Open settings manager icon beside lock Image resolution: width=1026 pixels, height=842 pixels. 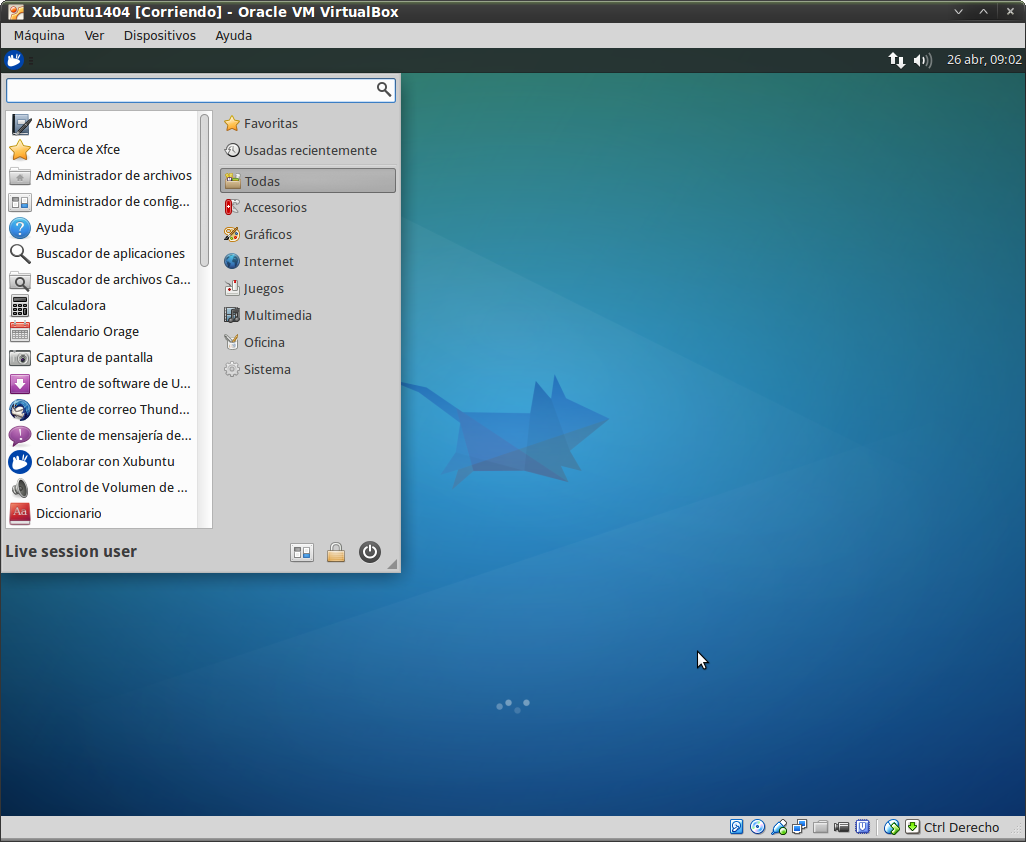[302, 552]
